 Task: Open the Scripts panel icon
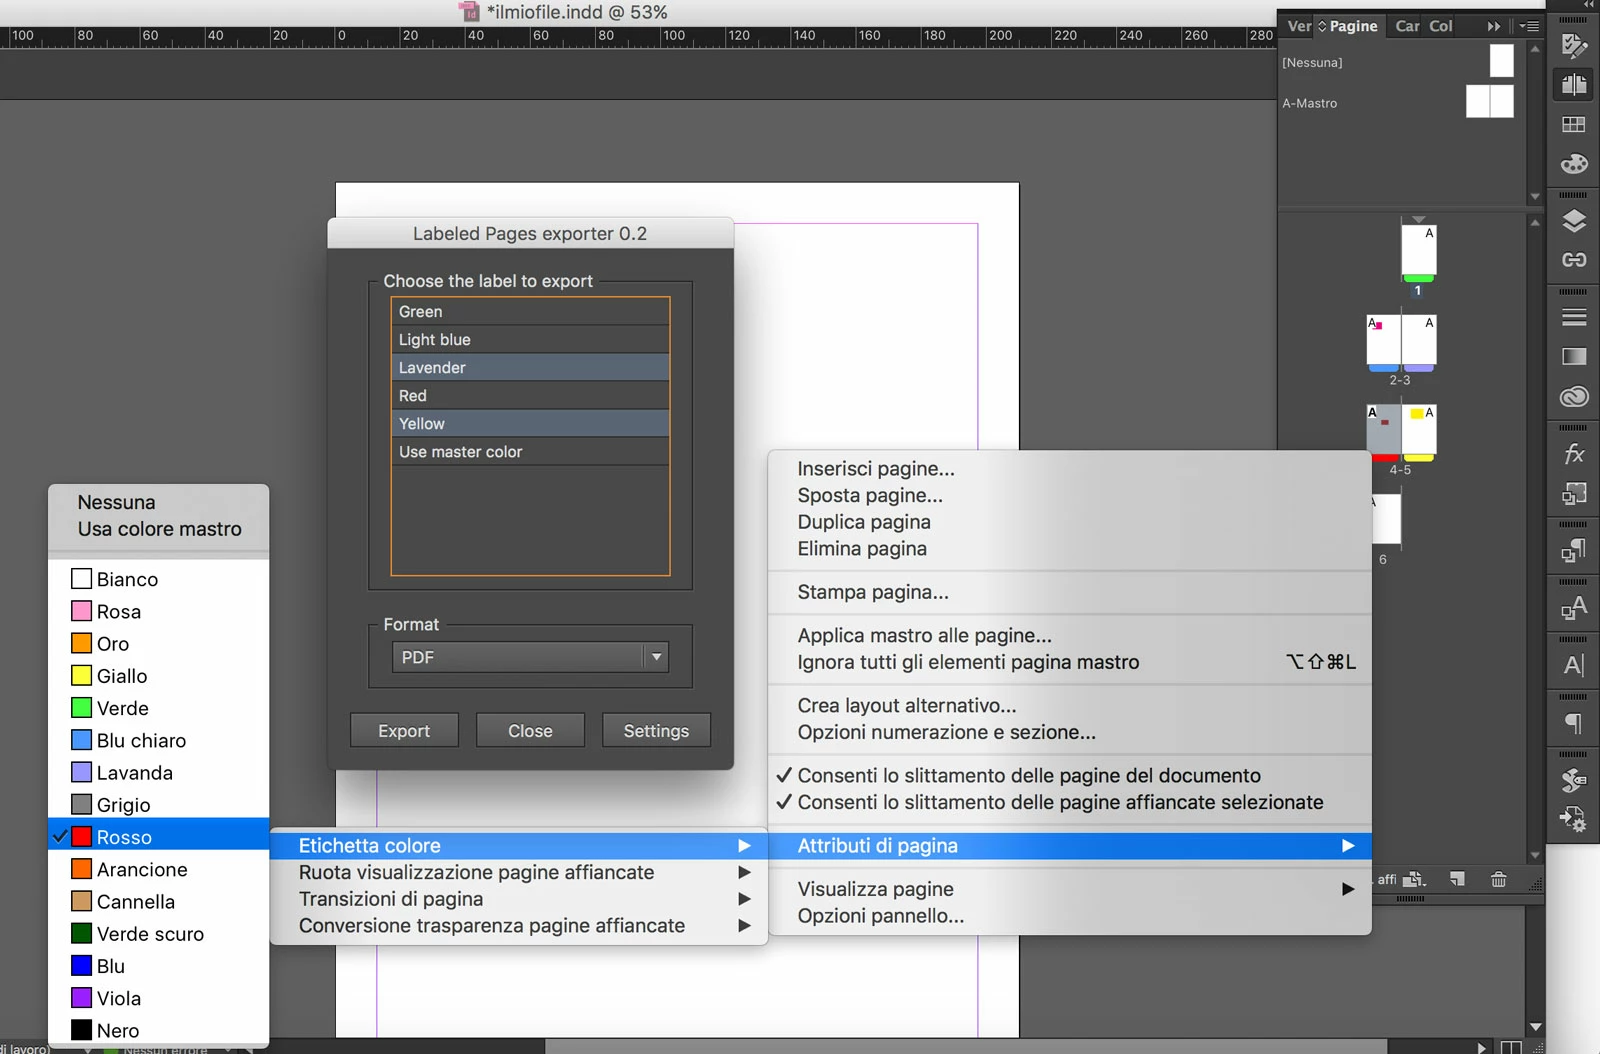[x=1574, y=780]
